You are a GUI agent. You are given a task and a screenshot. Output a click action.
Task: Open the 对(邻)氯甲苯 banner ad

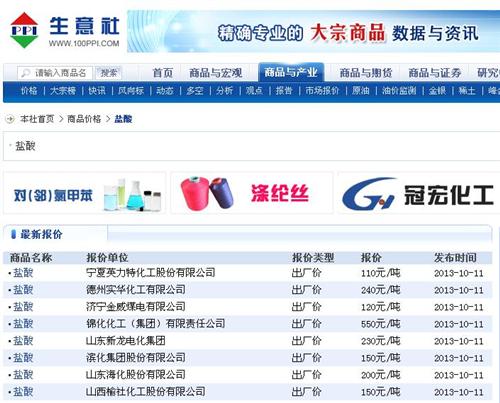[85, 193]
